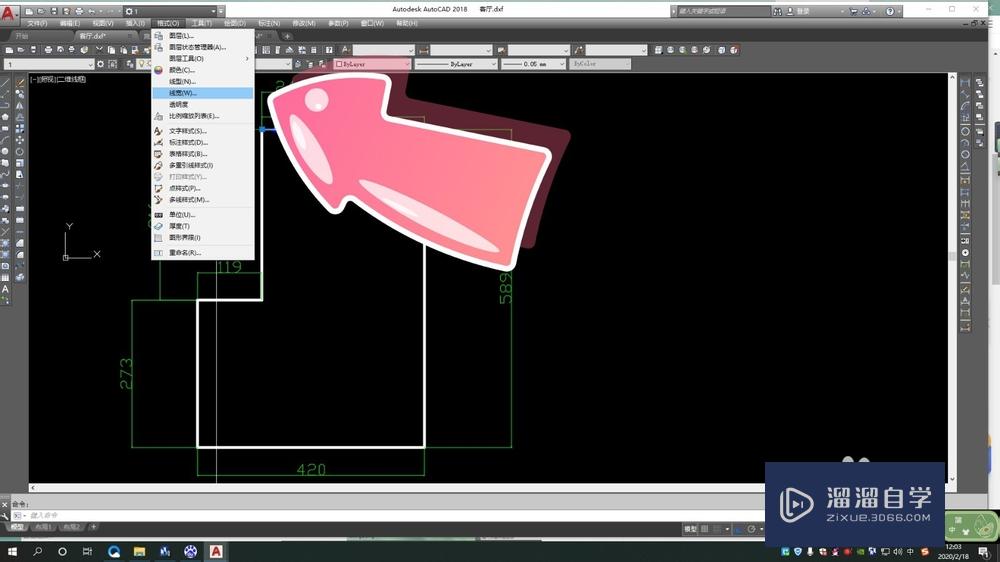Screen dimensions: 1000x562
Task: Click the viewport label [-][俯视][二维线框]
Action: pyautogui.click(x=59, y=80)
